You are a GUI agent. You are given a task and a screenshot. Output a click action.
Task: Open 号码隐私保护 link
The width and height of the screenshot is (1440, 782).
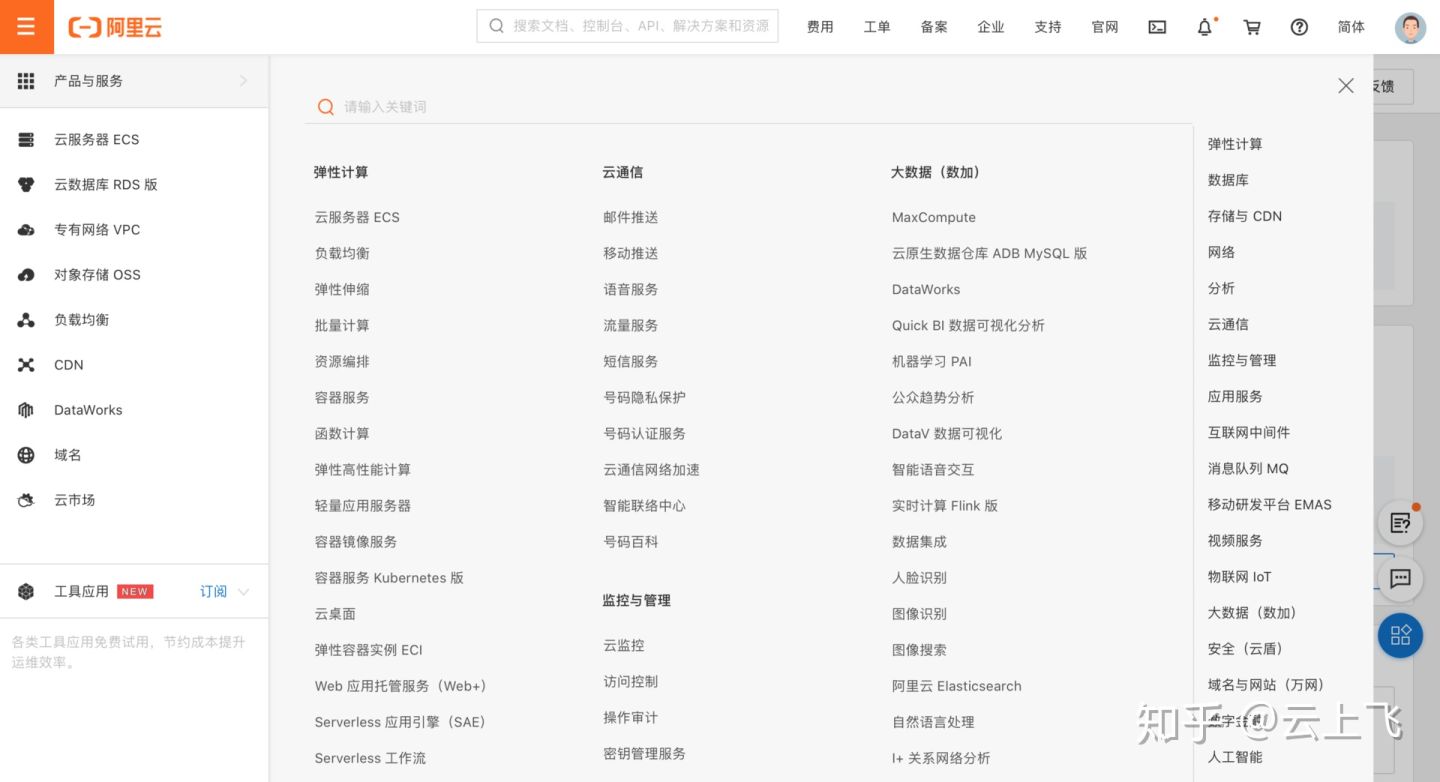coord(644,398)
